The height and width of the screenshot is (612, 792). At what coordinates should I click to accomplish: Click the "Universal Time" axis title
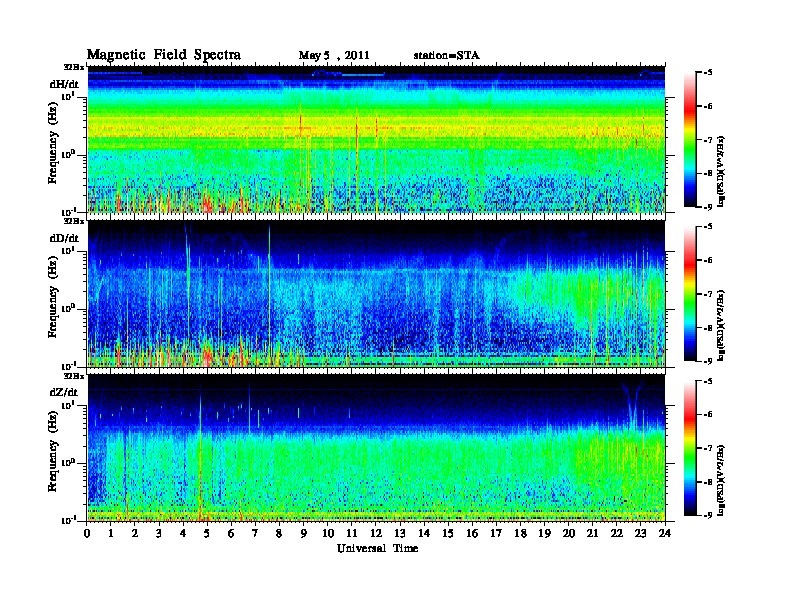coord(377,548)
